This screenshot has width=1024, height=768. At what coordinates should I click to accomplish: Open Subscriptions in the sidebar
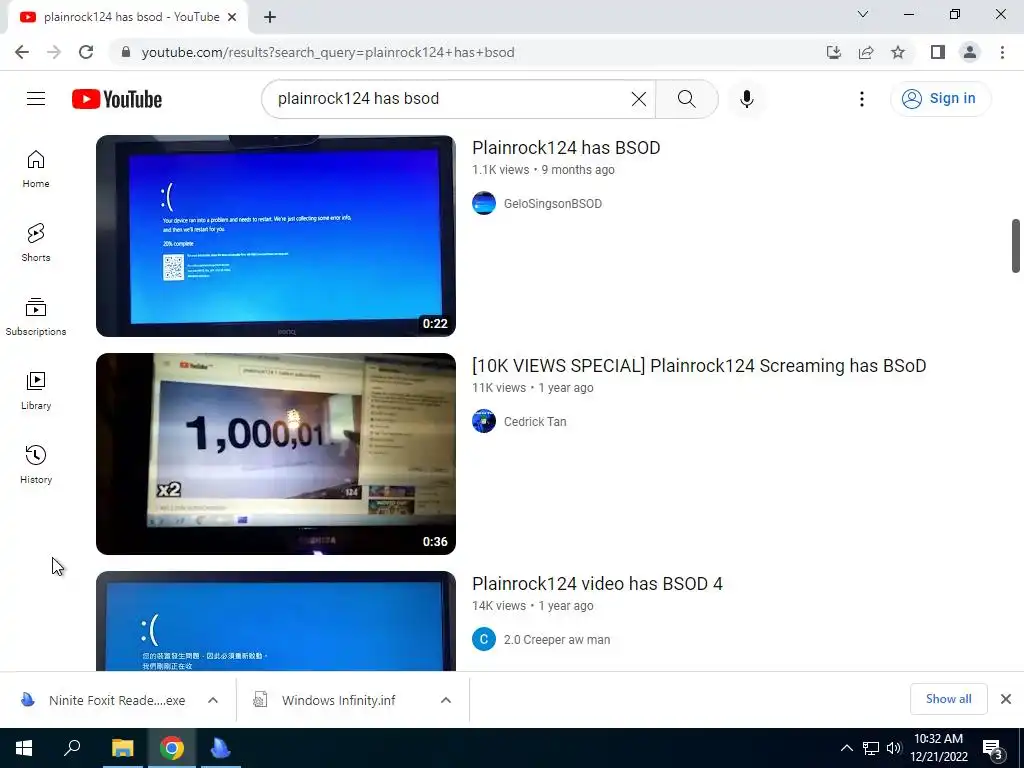36,317
